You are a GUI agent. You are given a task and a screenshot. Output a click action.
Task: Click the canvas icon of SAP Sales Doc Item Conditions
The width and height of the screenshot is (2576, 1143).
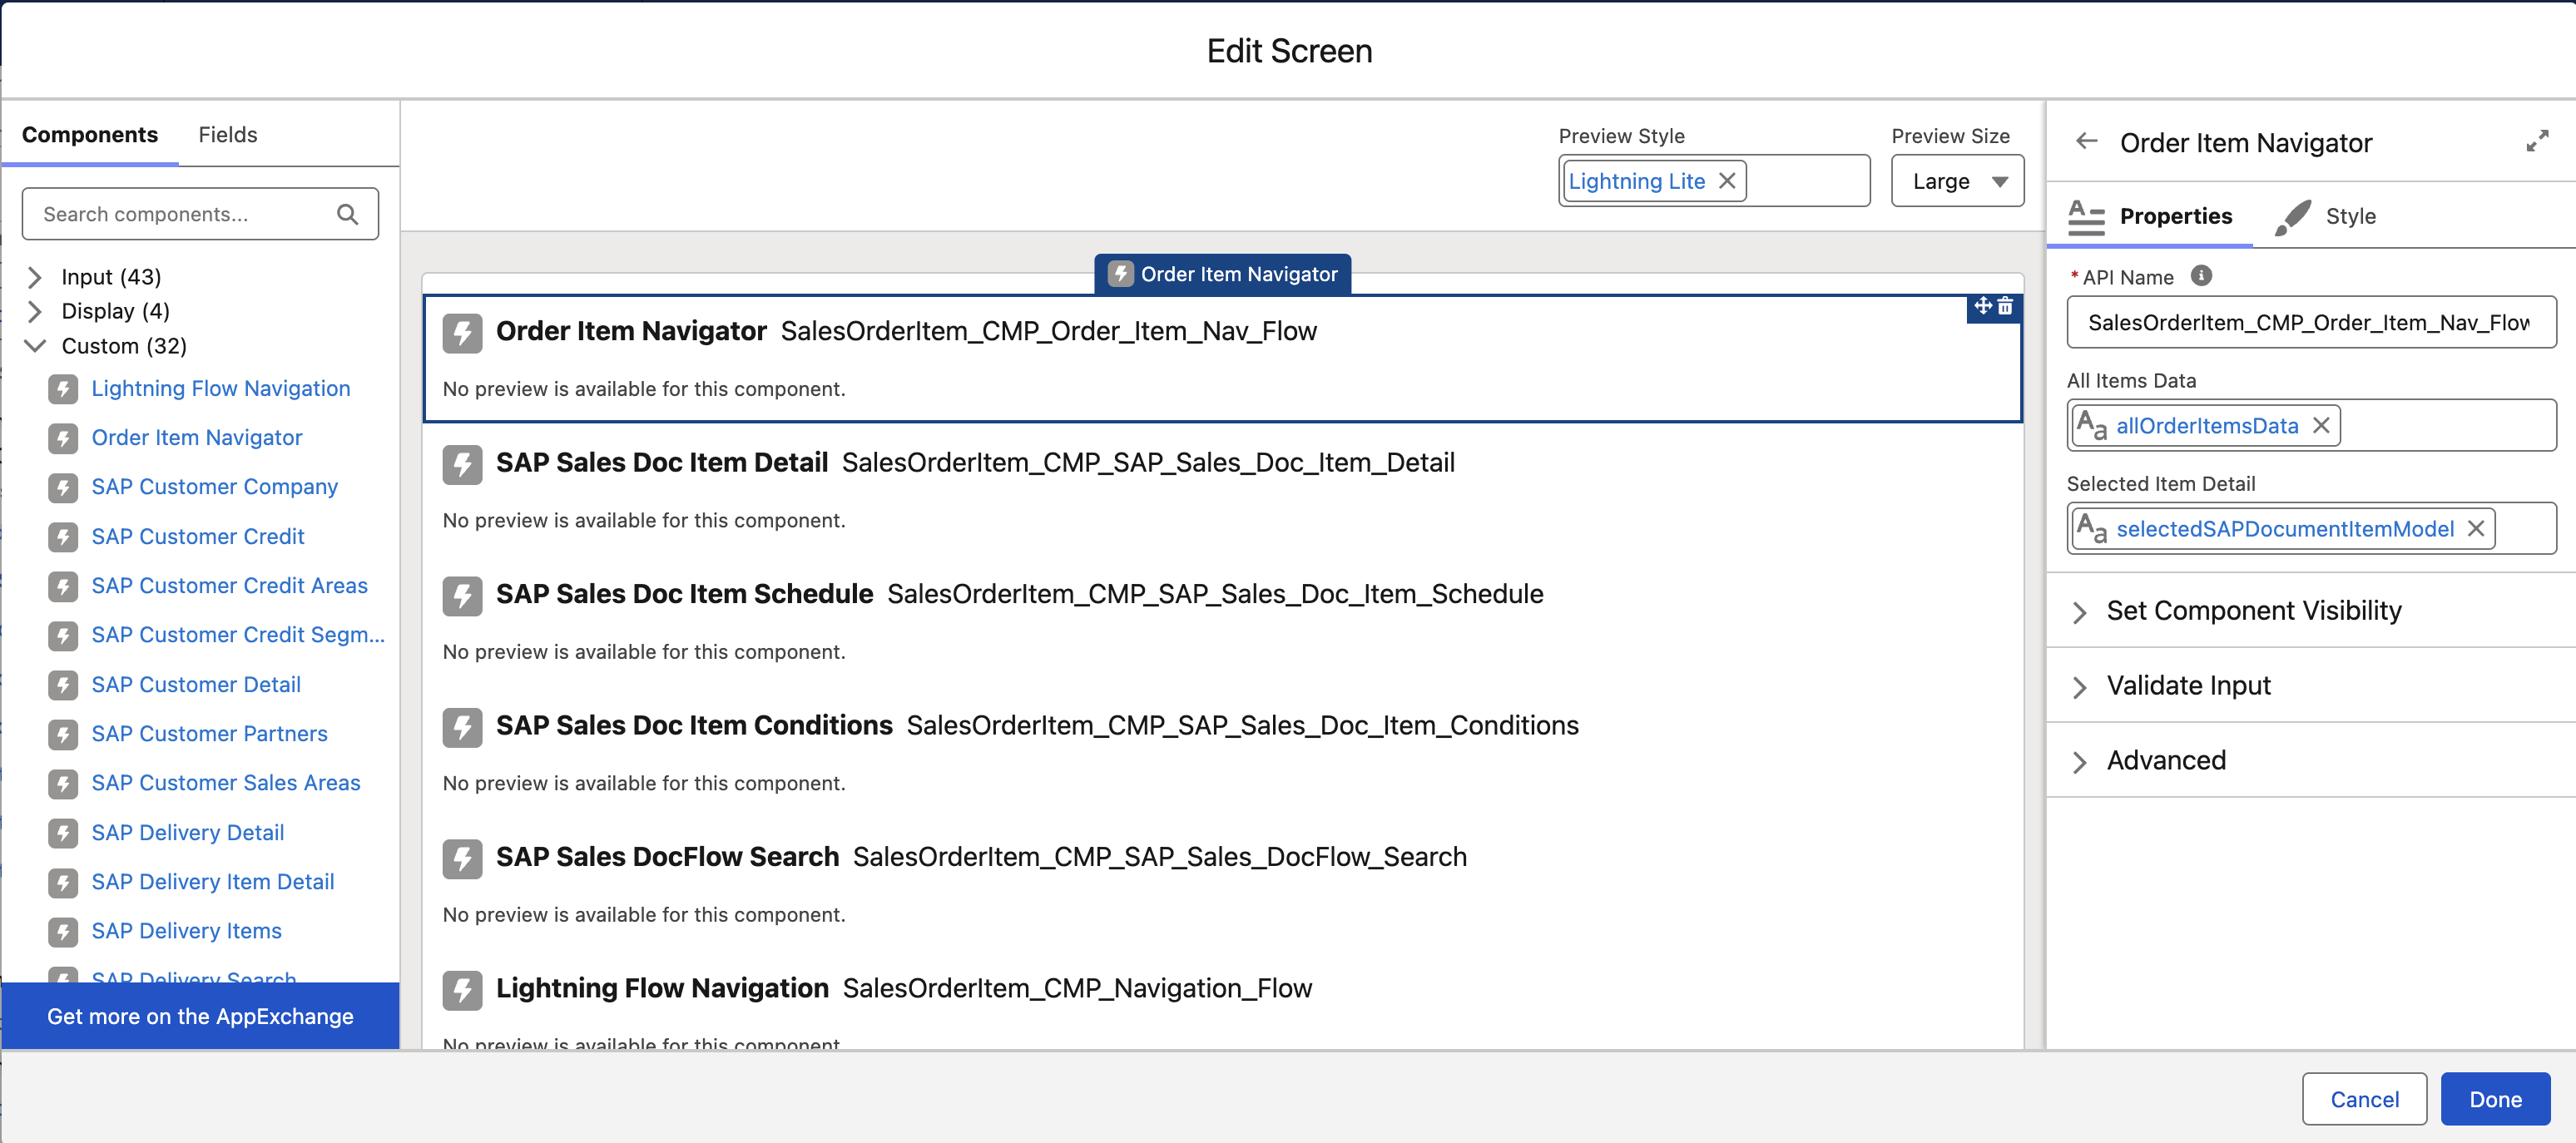tap(462, 727)
